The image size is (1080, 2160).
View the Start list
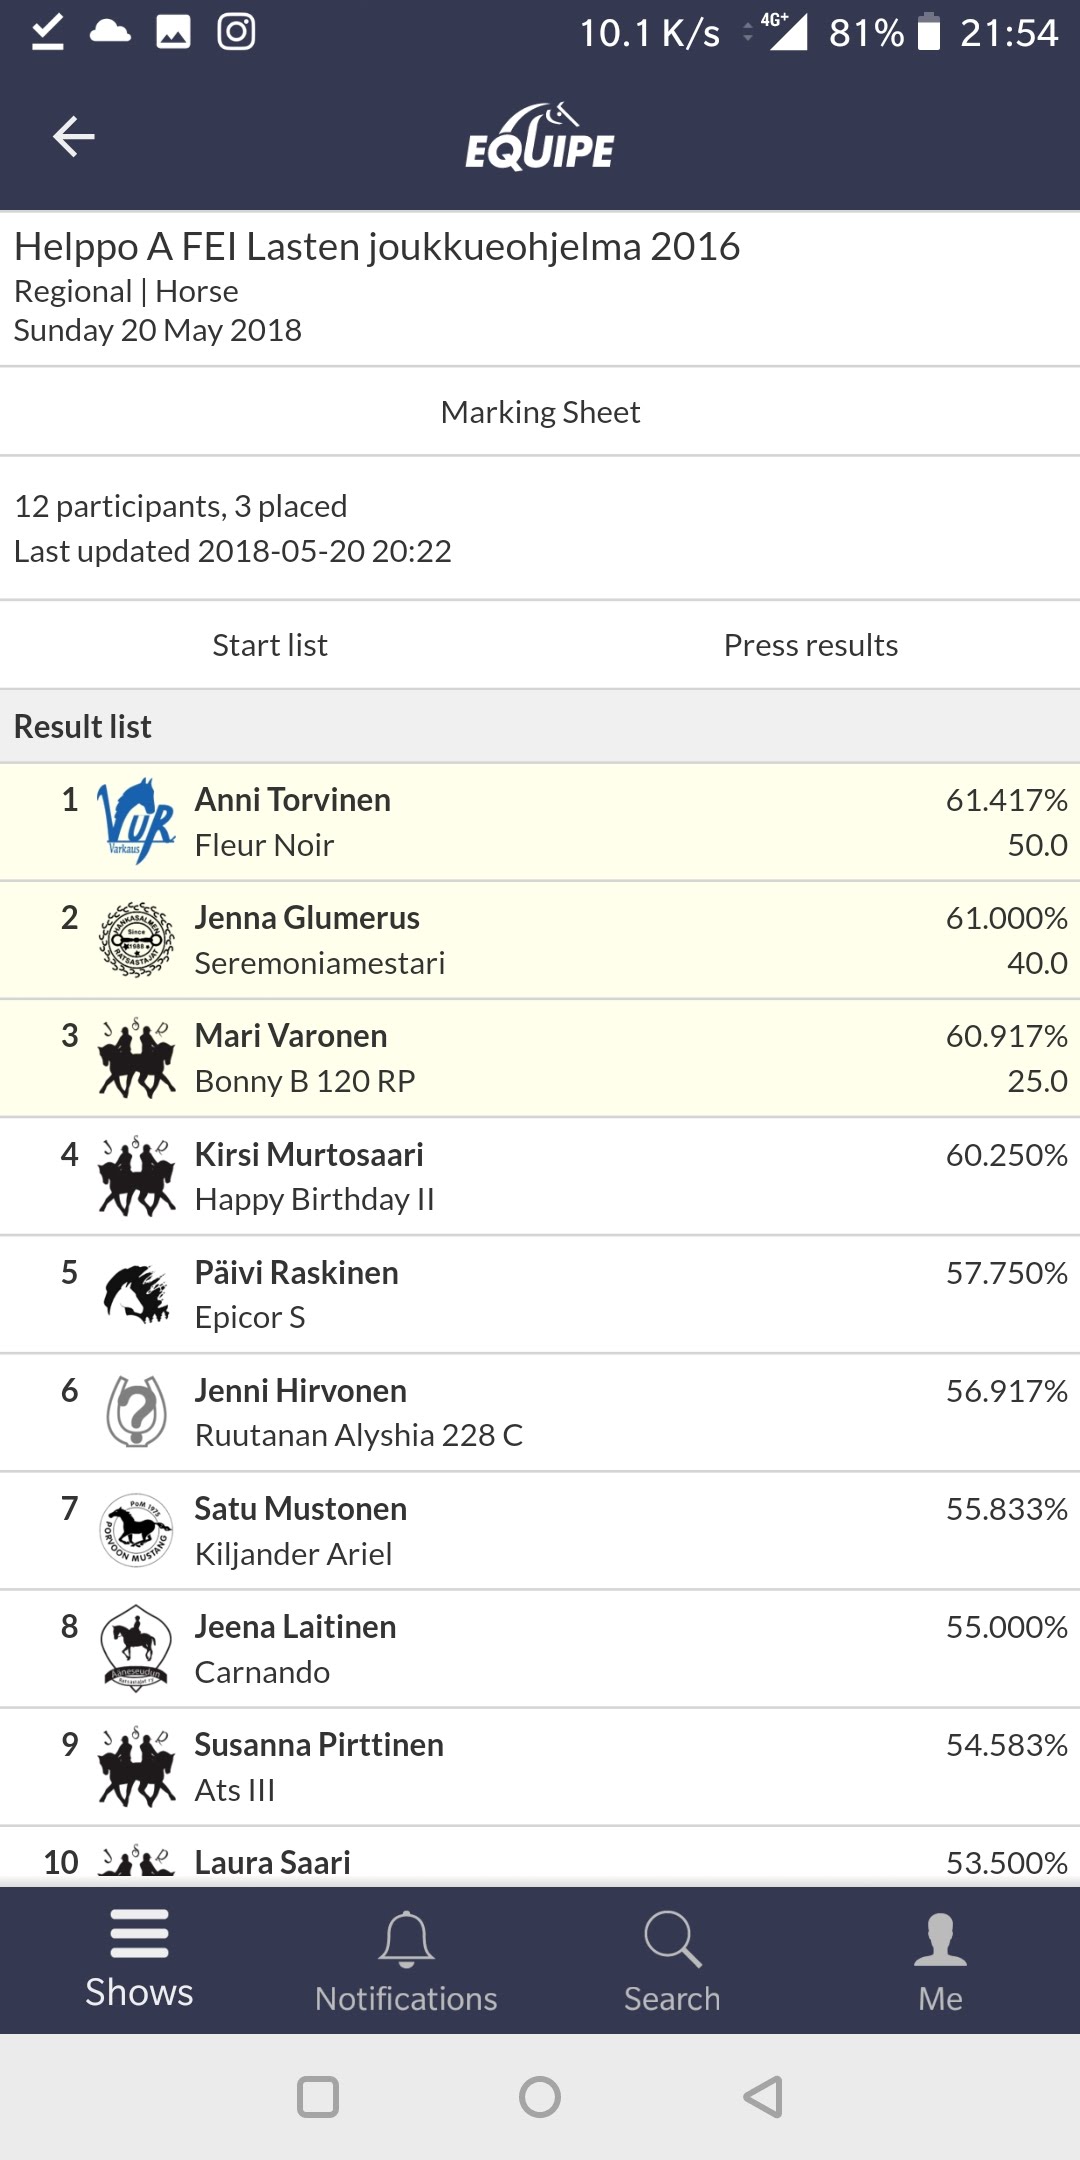point(270,645)
